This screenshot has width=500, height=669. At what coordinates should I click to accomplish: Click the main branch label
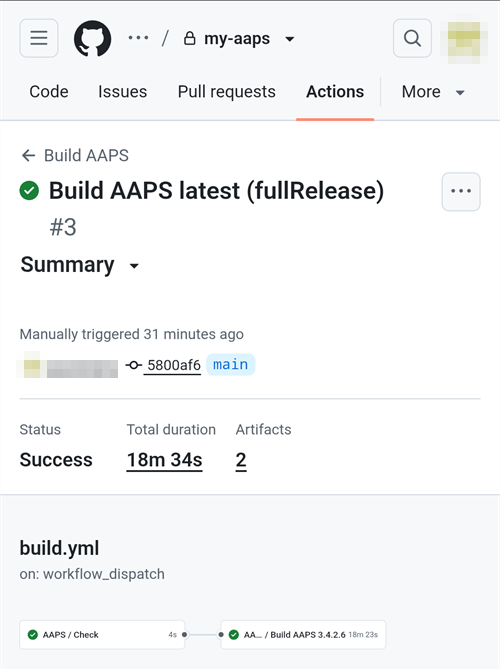230,364
